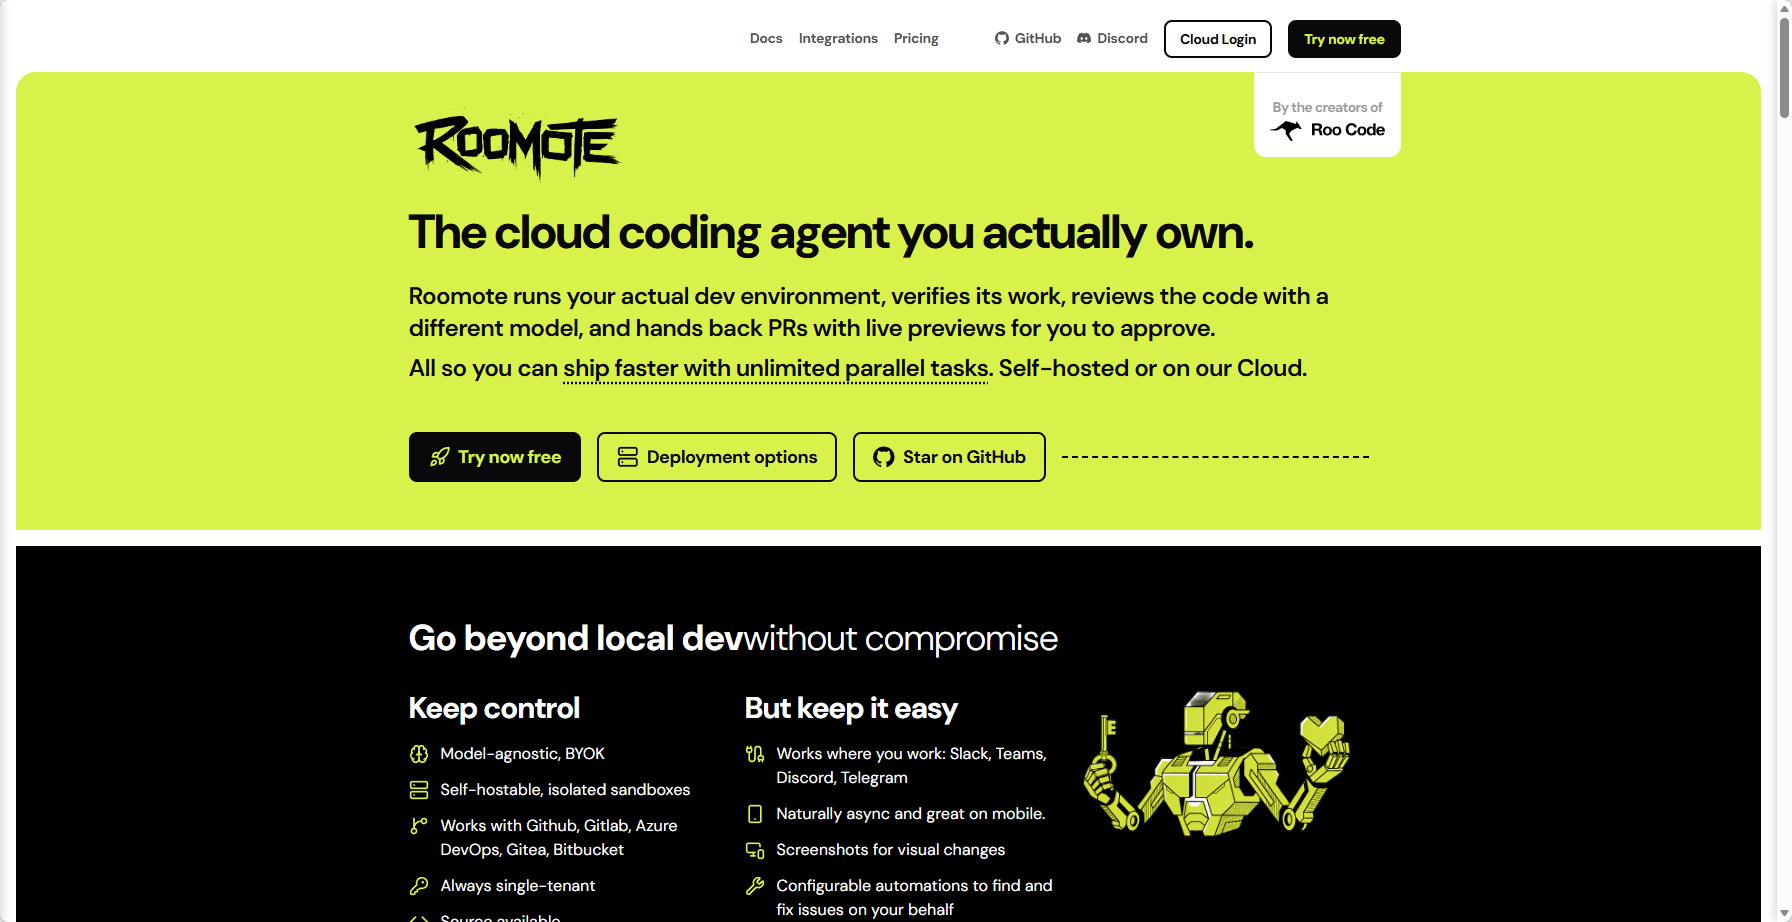Open the Docs navigation link
The image size is (1792, 922).
coord(766,39)
